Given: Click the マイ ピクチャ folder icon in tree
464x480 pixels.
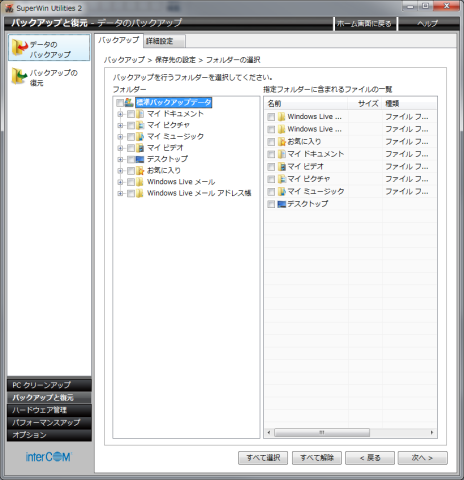Looking at the screenshot, I should pos(140,125).
